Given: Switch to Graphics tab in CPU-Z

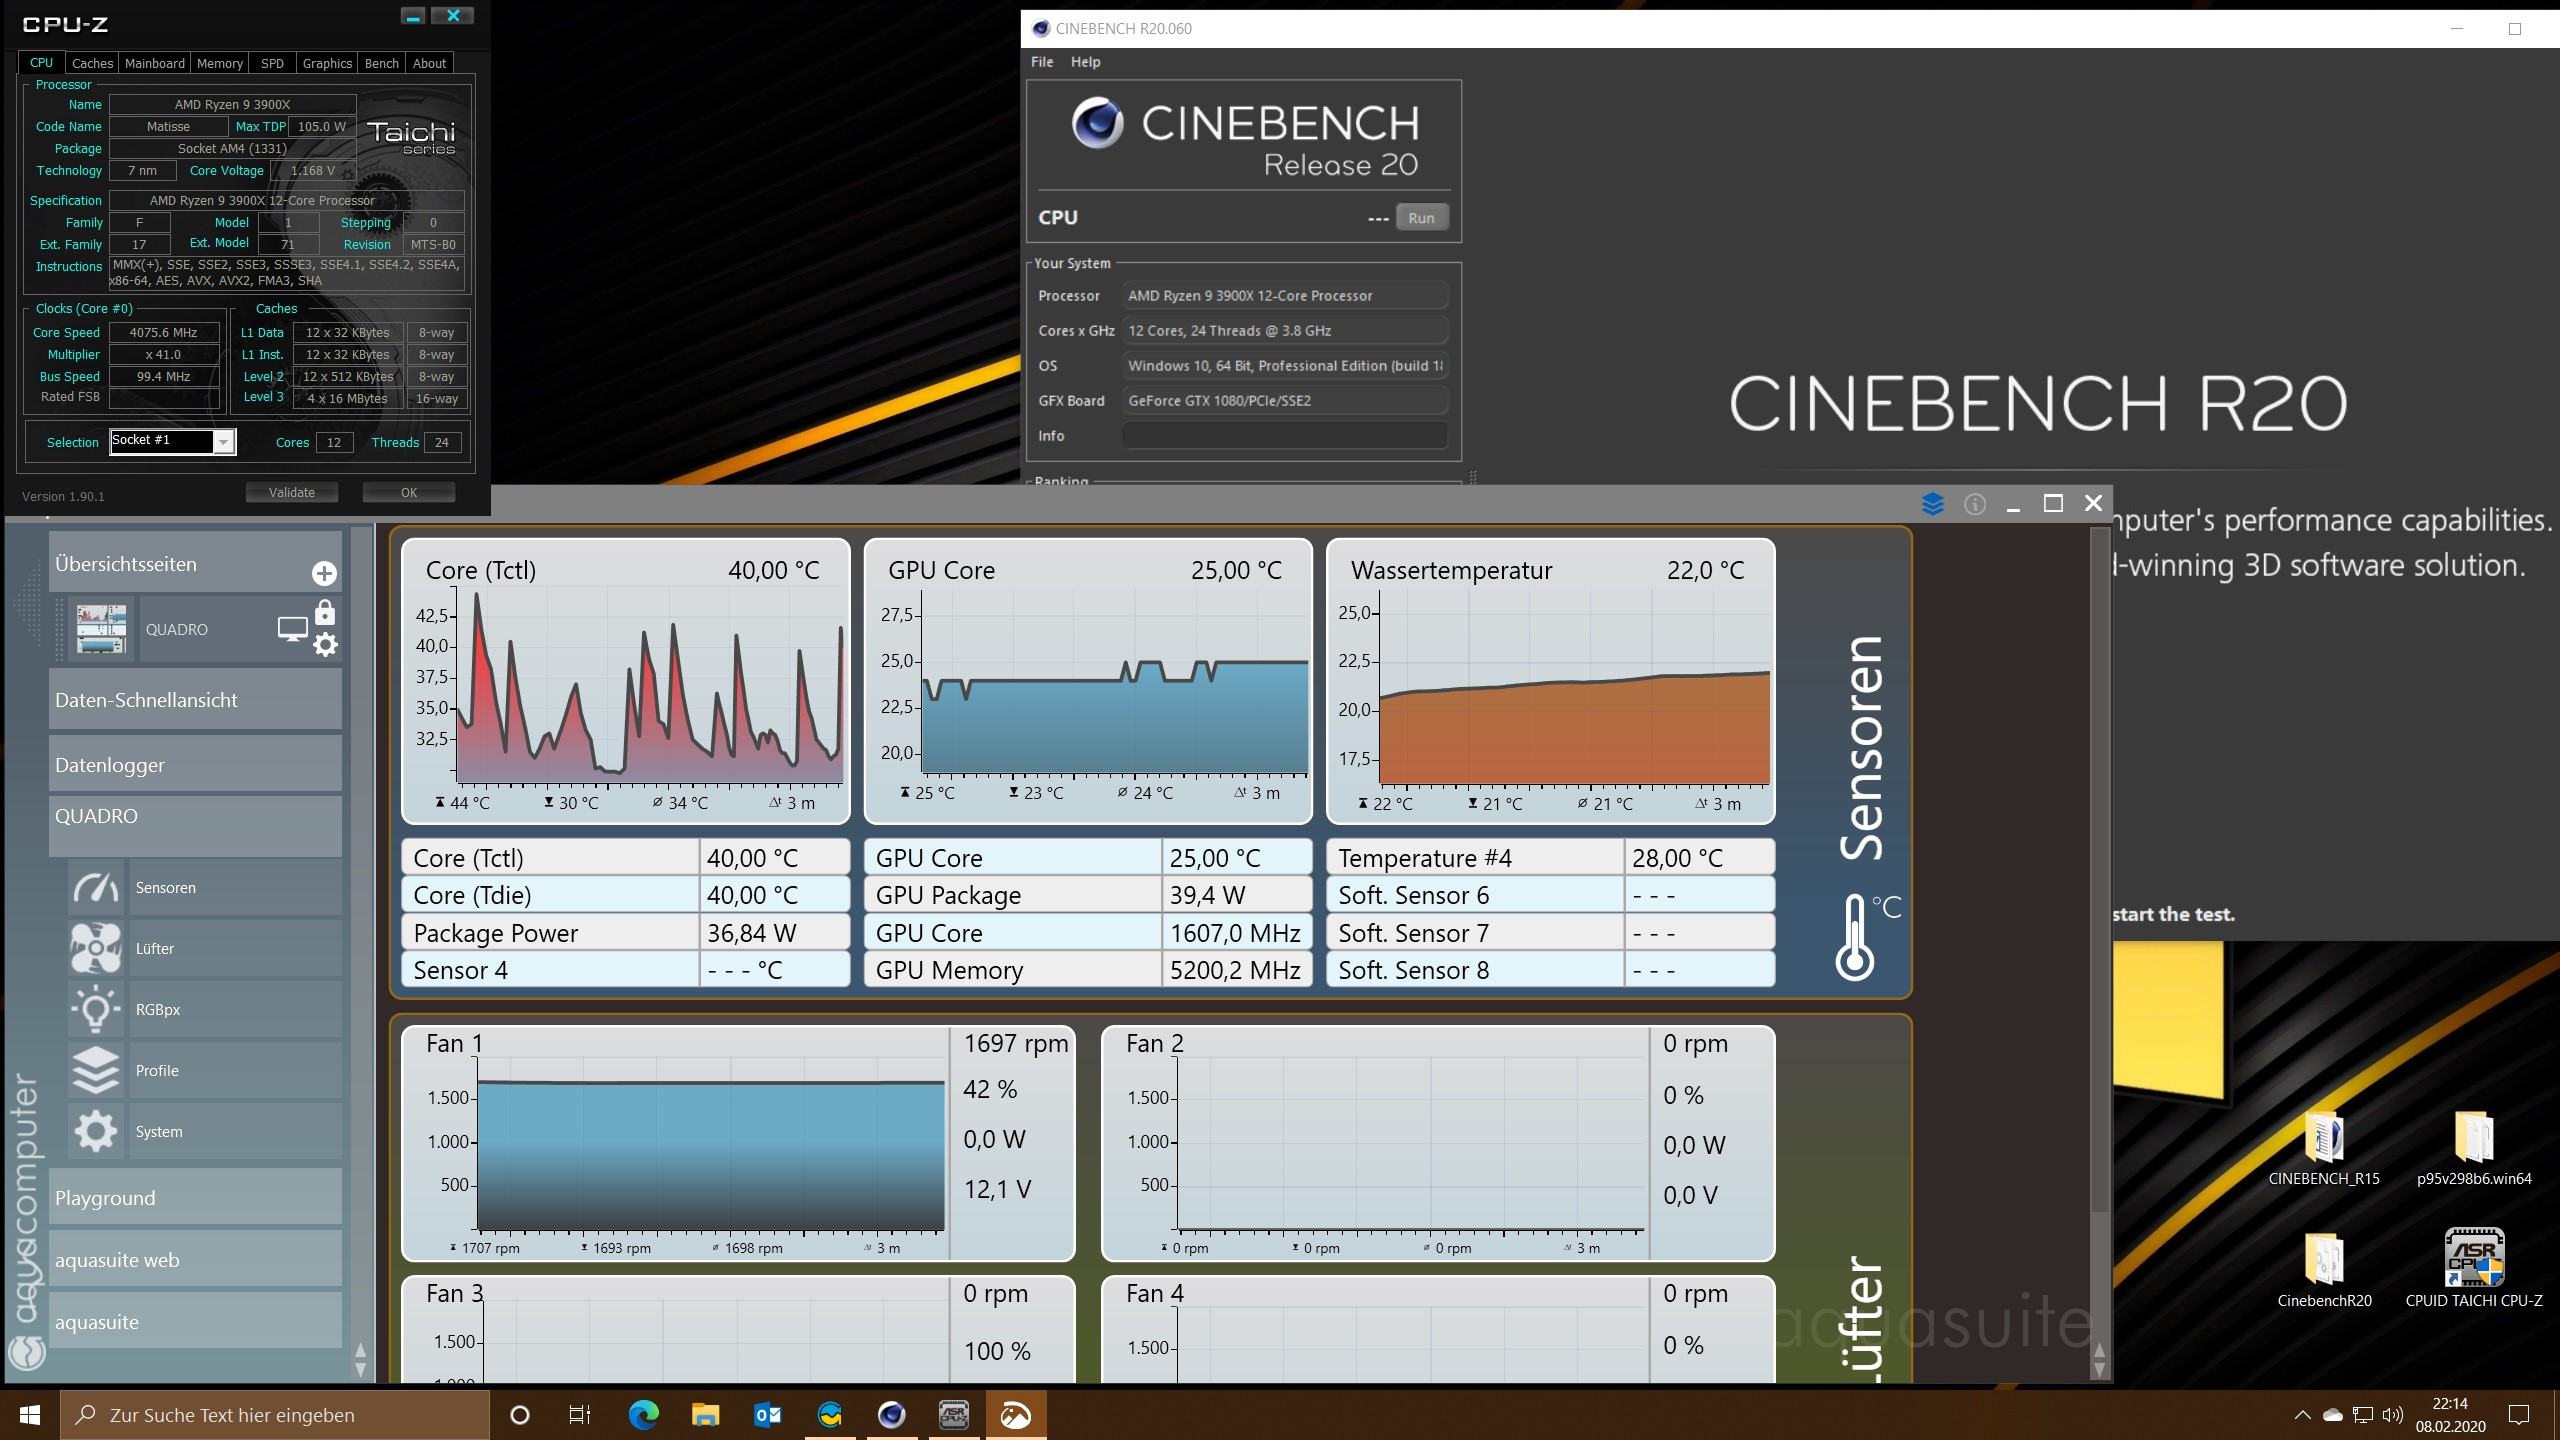Looking at the screenshot, I should 327,63.
